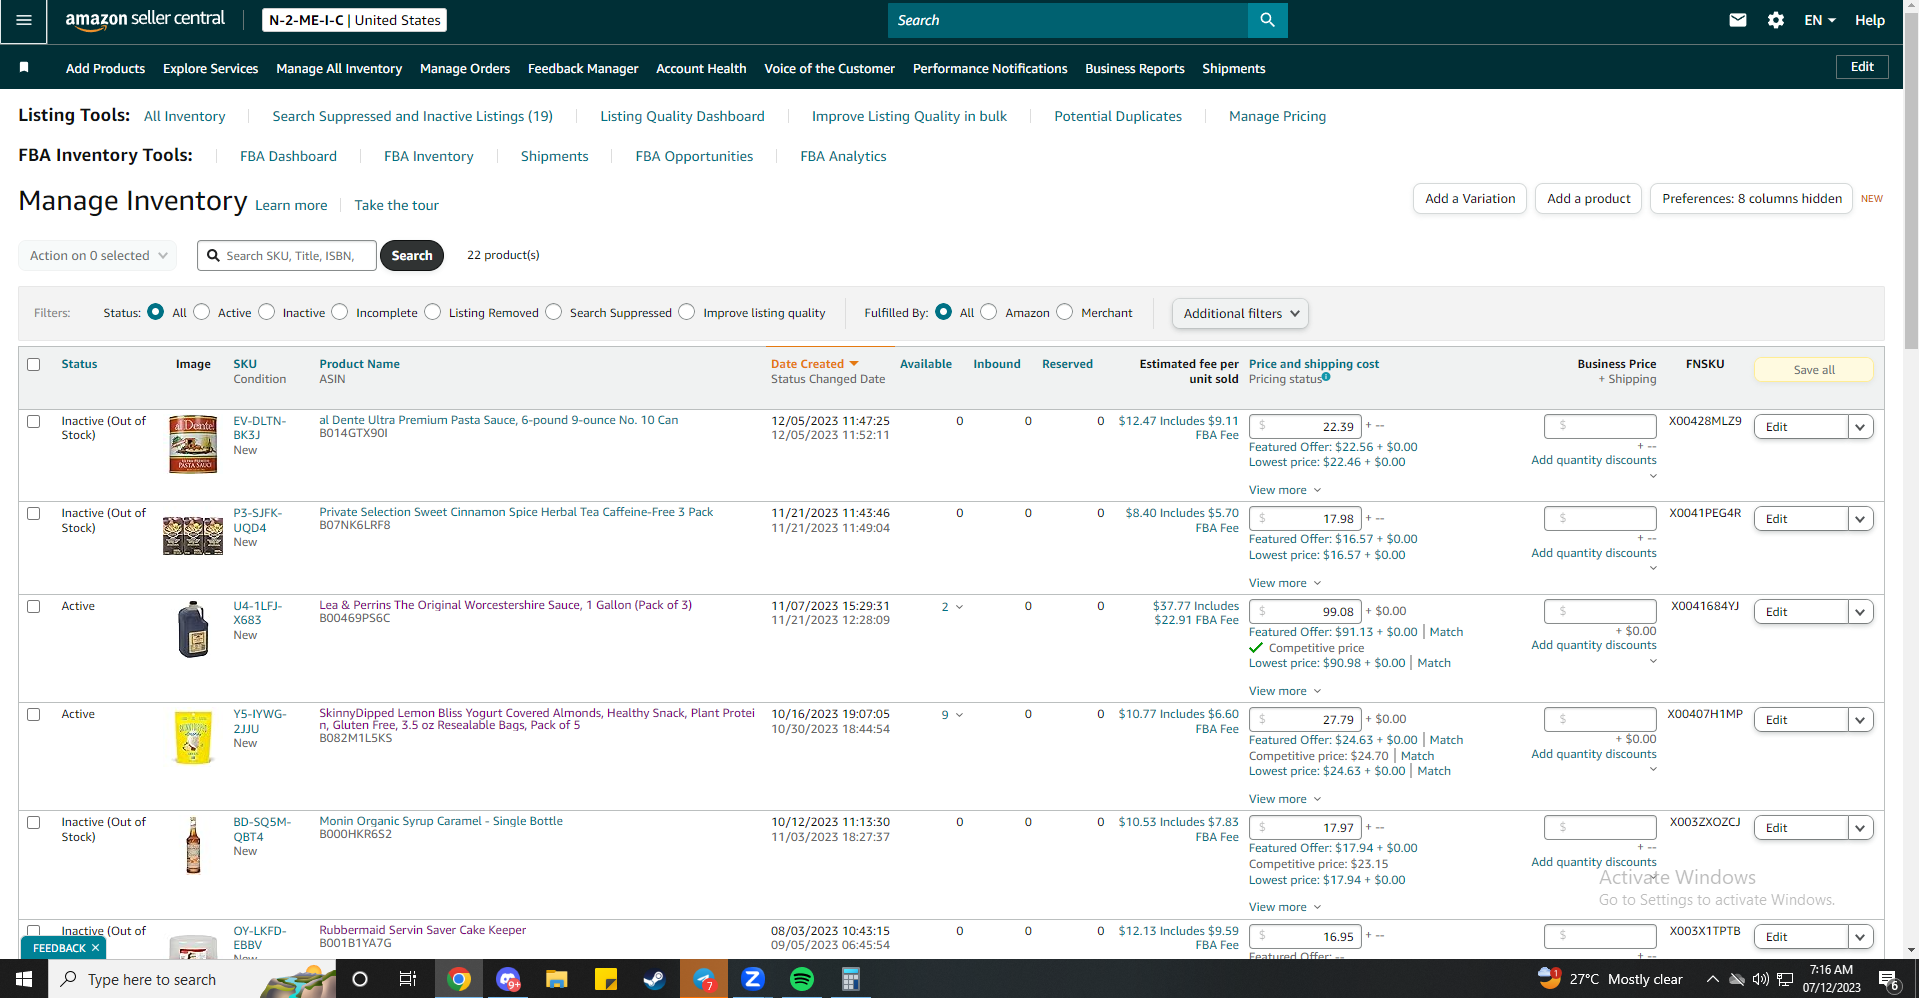
Task: Click the SkinnyDipped Almonds product image
Action: 193,737
